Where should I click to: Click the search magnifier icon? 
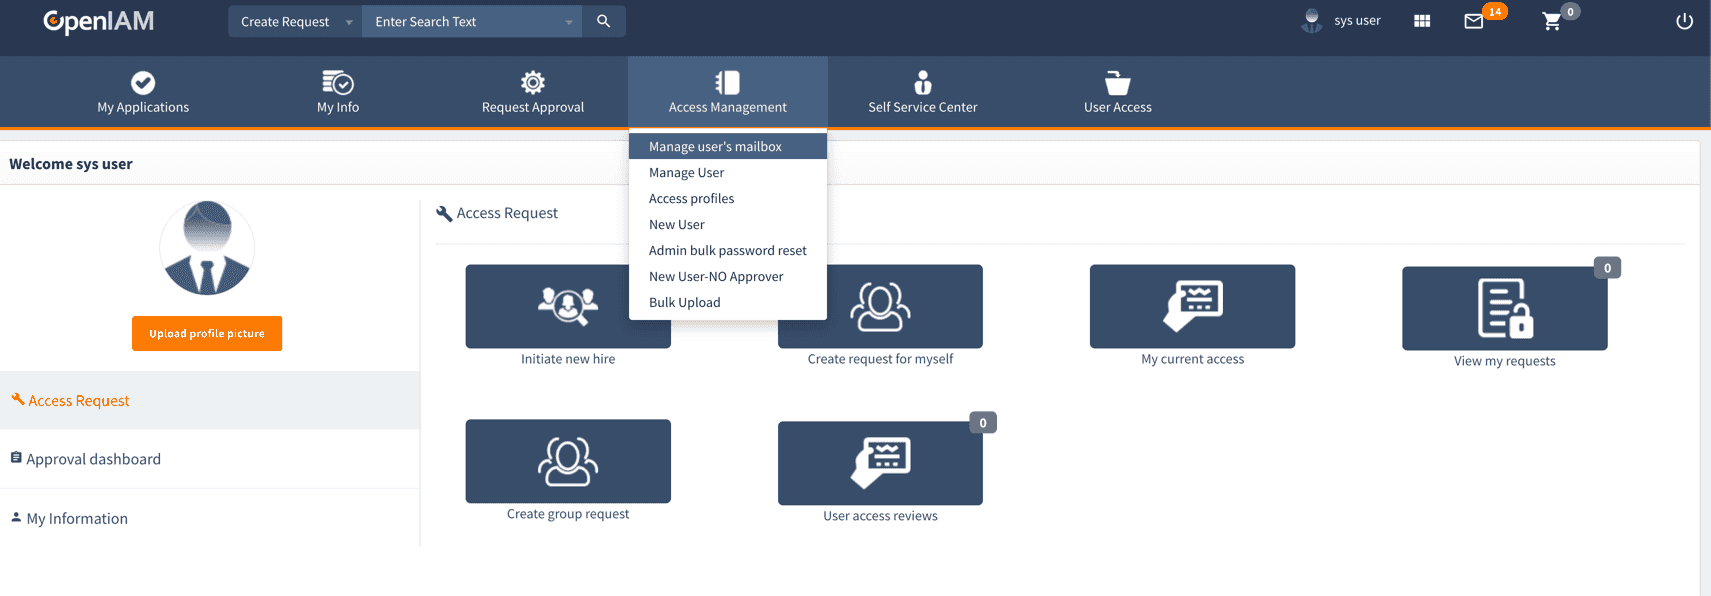[x=603, y=21]
